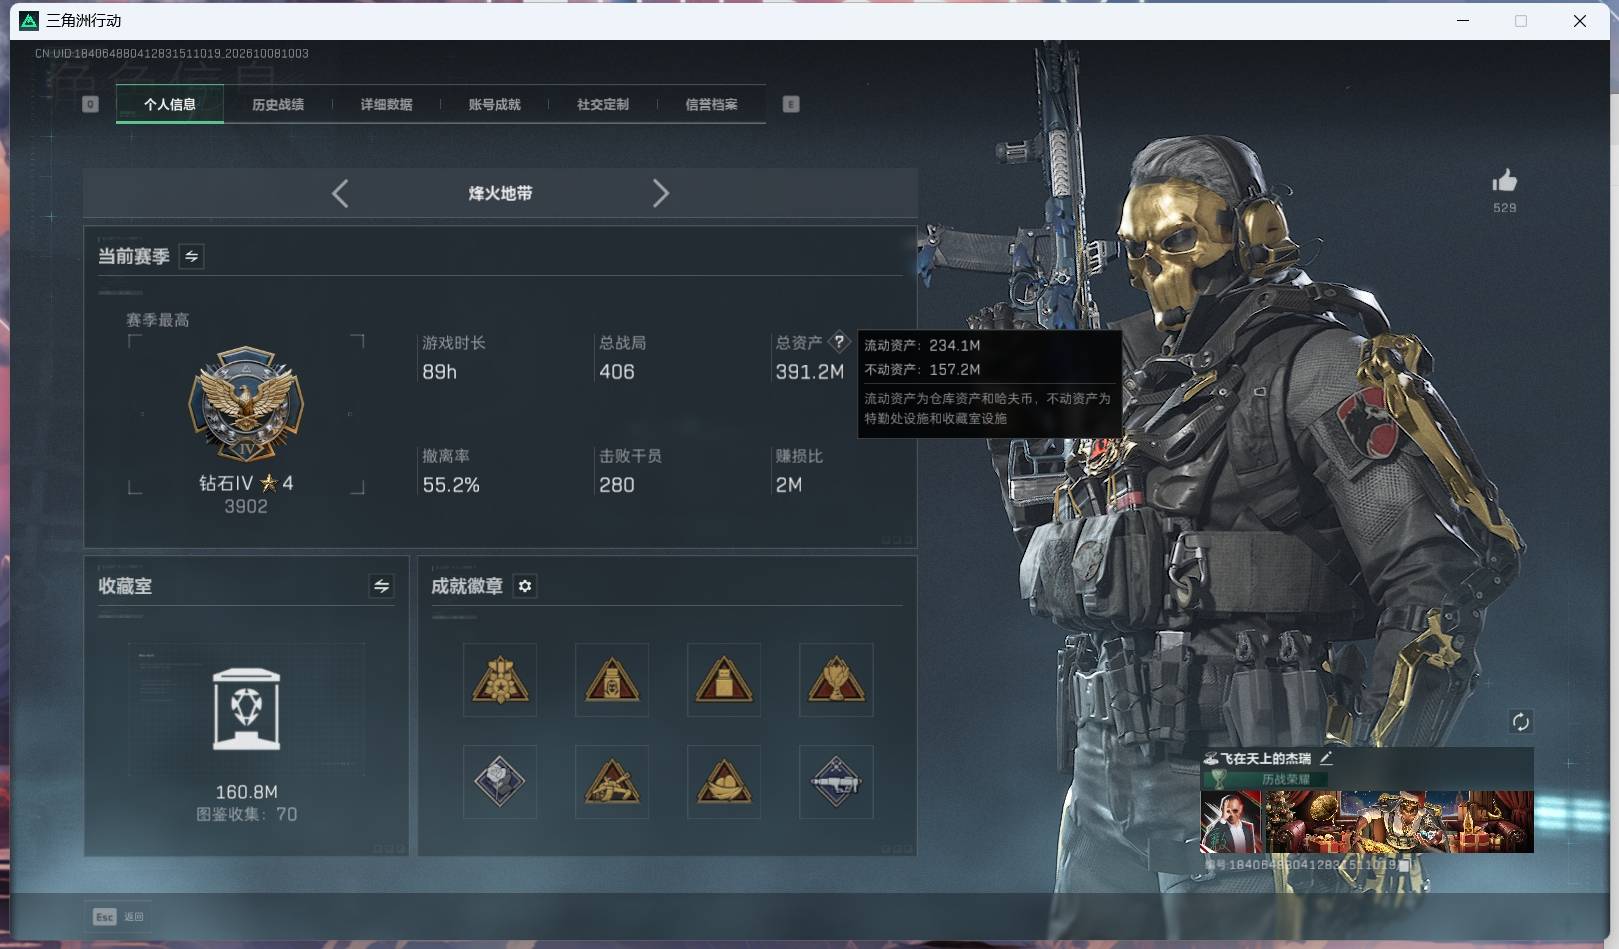1619x949 pixels.
Task: Select the trophy badge in the top row
Action: [836, 680]
